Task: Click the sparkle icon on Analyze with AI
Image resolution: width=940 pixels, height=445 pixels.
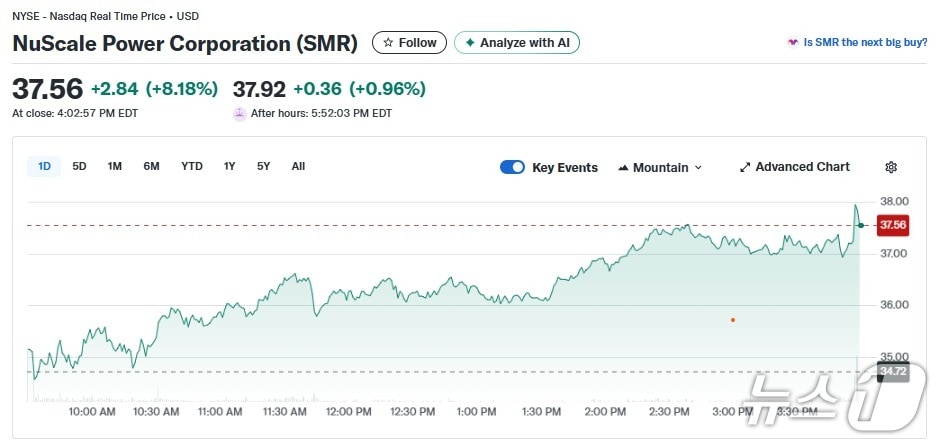Action: pyautogui.click(x=470, y=43)
